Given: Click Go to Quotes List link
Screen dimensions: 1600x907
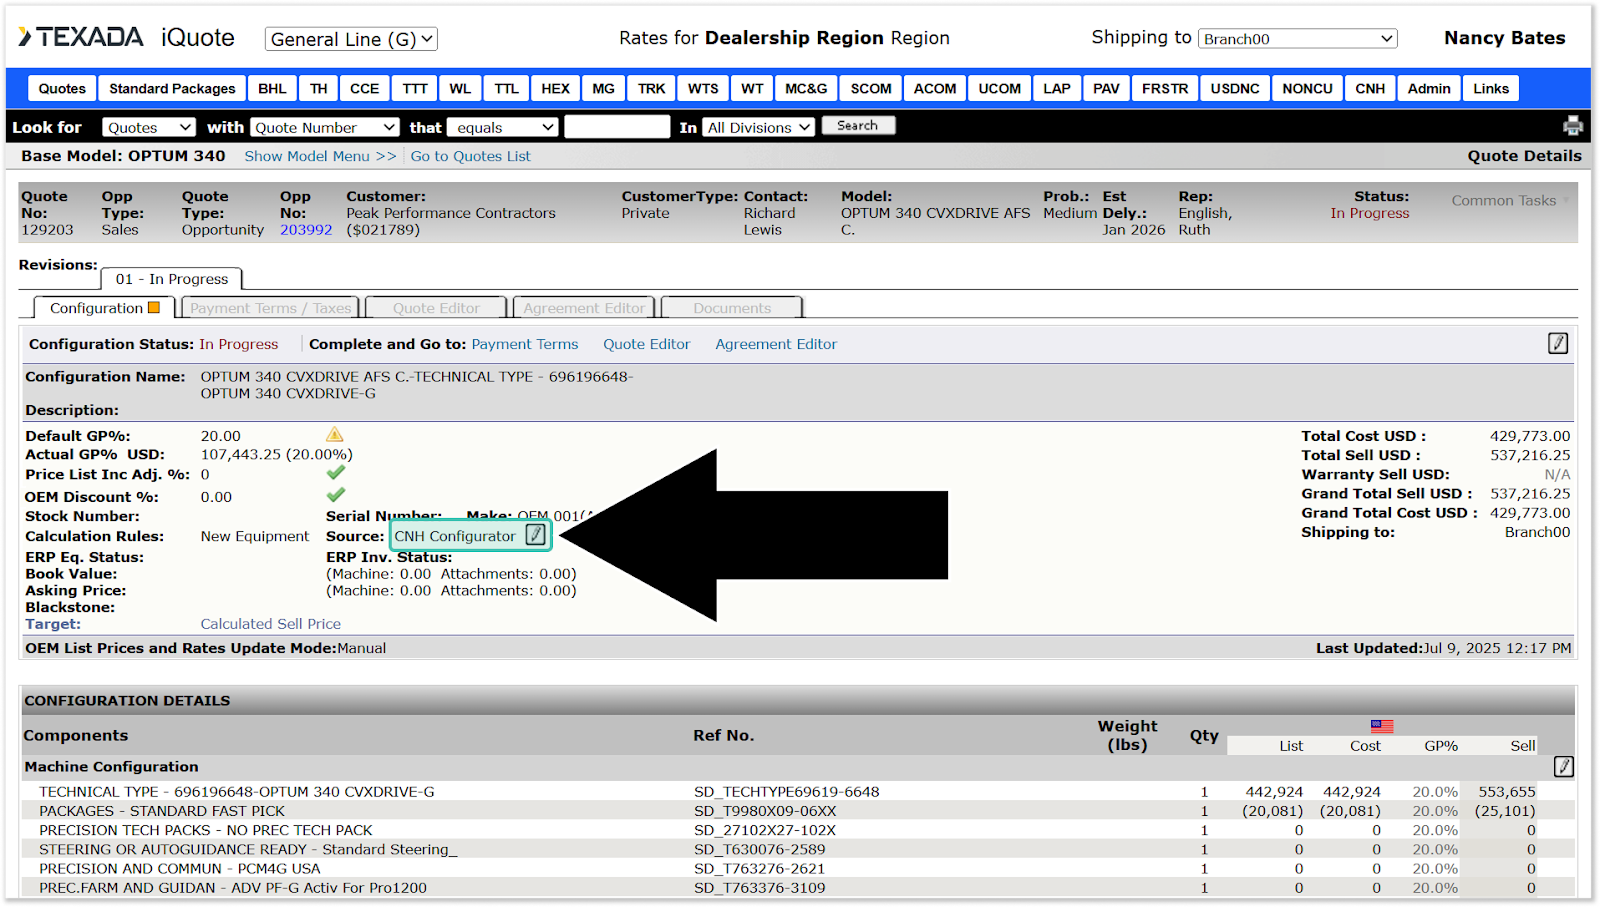Looking at the screenshot, I should pyautogui.click(x=470, y=156).
